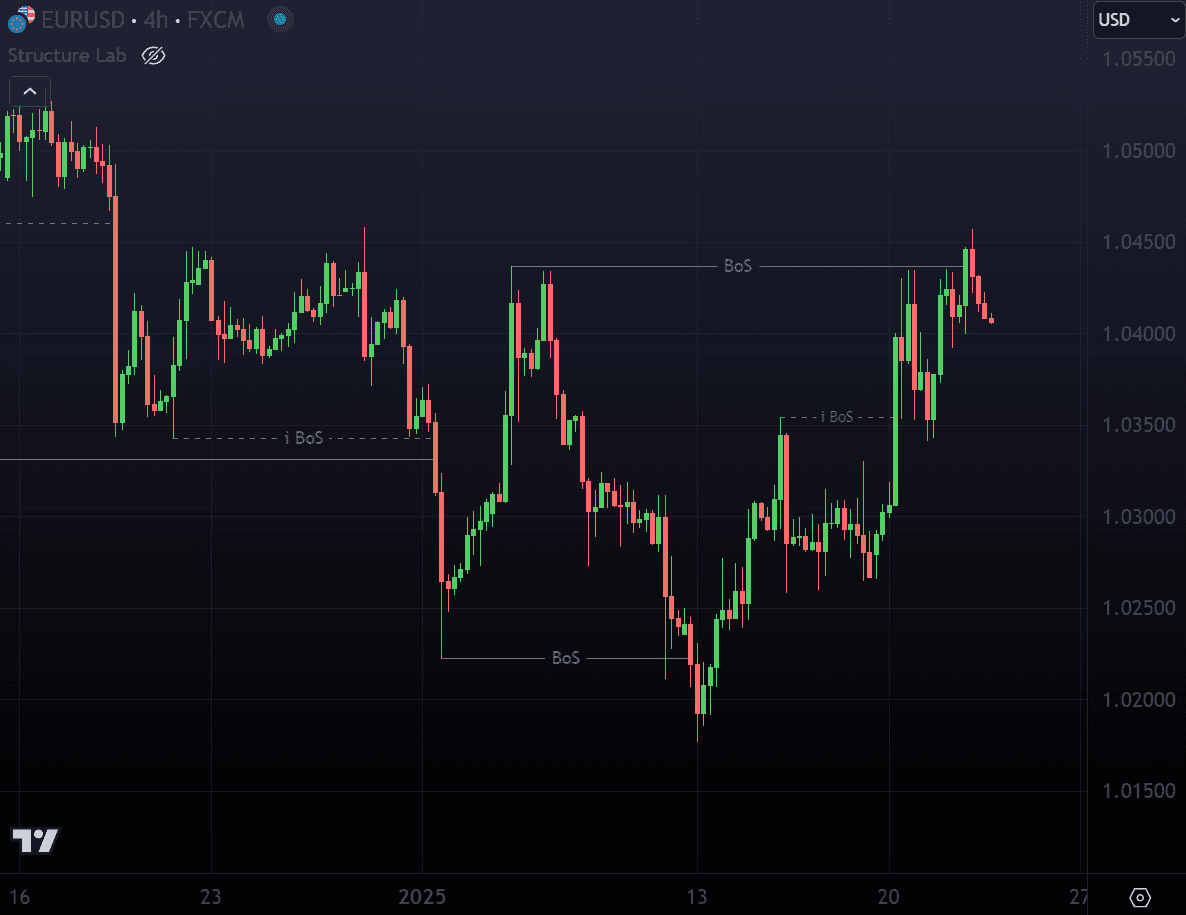Click the 16 date on time axis
This screenshot has height=915, width=1186.
pos(20,897)
